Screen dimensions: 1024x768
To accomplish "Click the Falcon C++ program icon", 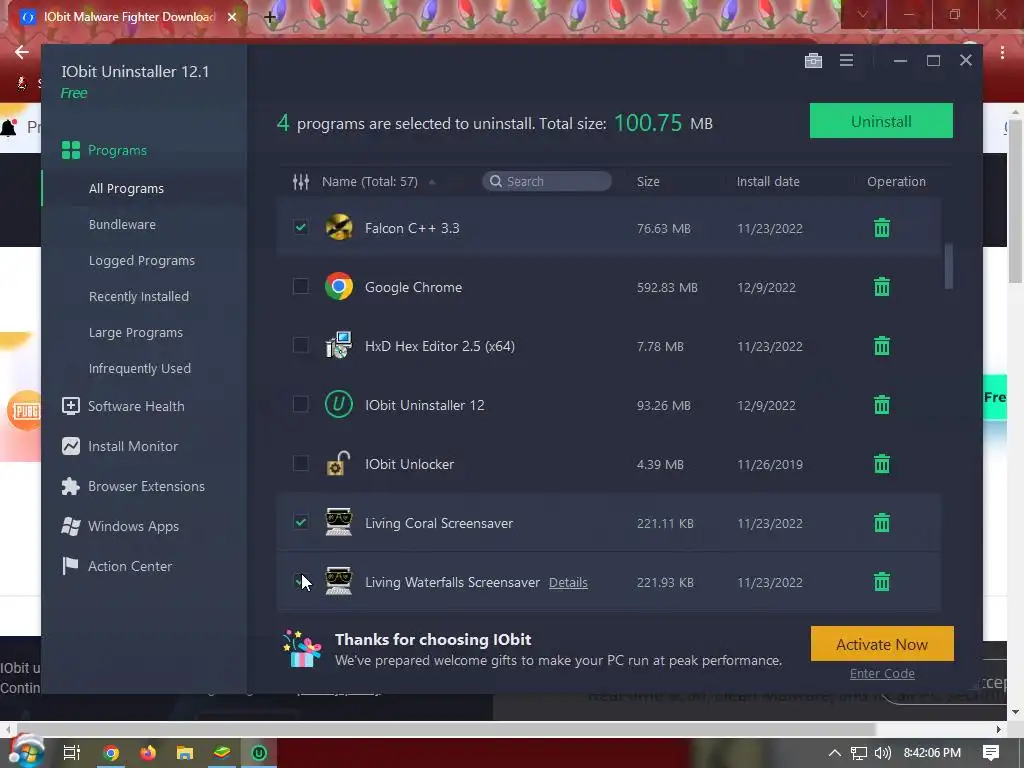I will pos(338,227).
